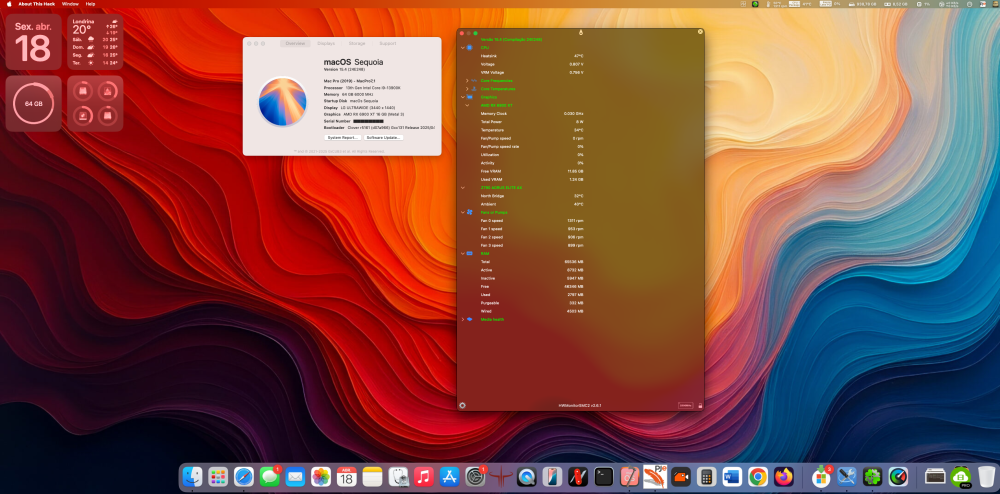The image size is (1000, 494).
Task: Collapse the Graphics section
Action: click(463, 97)
